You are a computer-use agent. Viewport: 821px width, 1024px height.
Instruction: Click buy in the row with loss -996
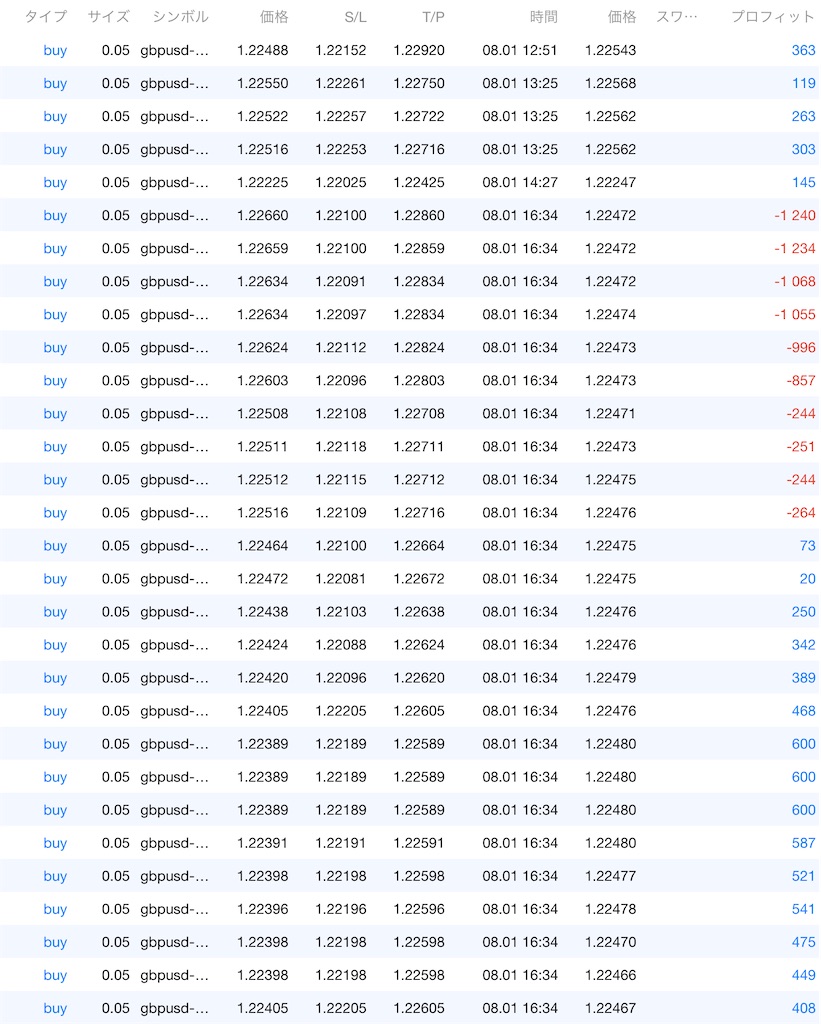[55, 348]
